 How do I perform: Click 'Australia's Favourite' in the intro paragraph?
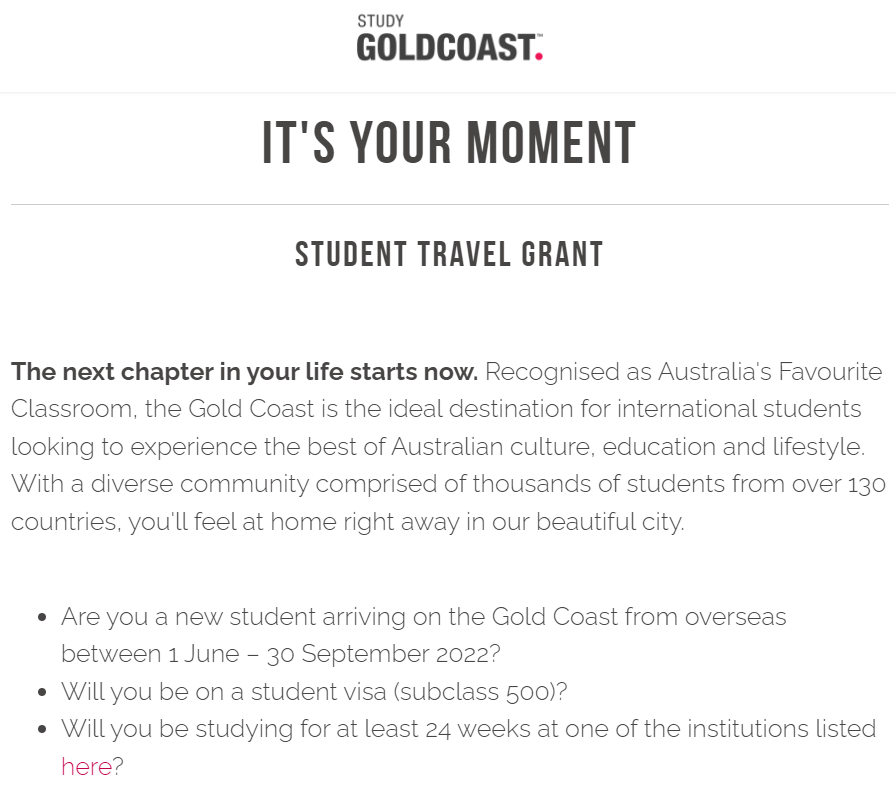pyautogui.click(x=770, y=372)
